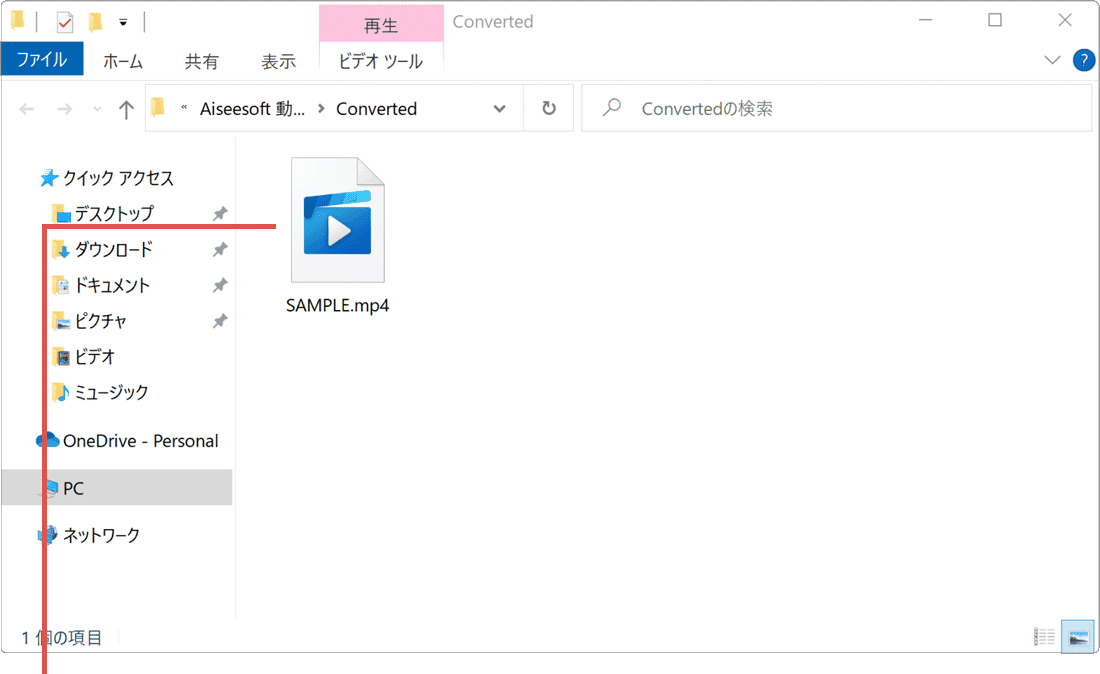Open the ファイル menu

coord(42,59)
